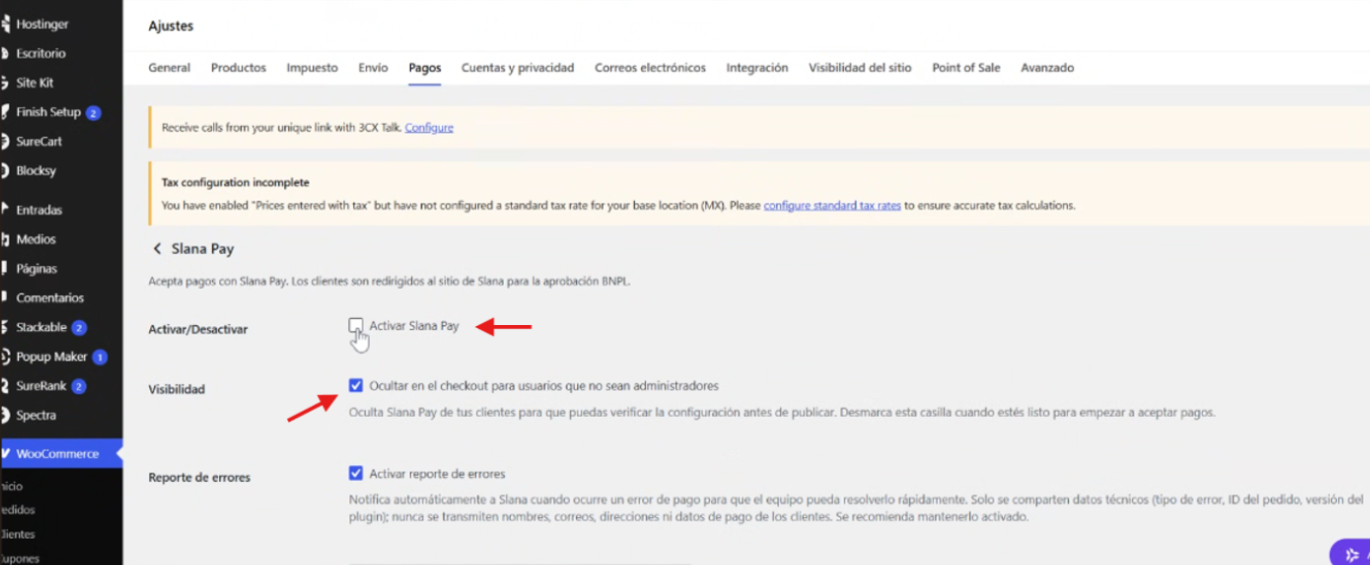
Task: Open Integración tab
Action: (x=757, y=68)
